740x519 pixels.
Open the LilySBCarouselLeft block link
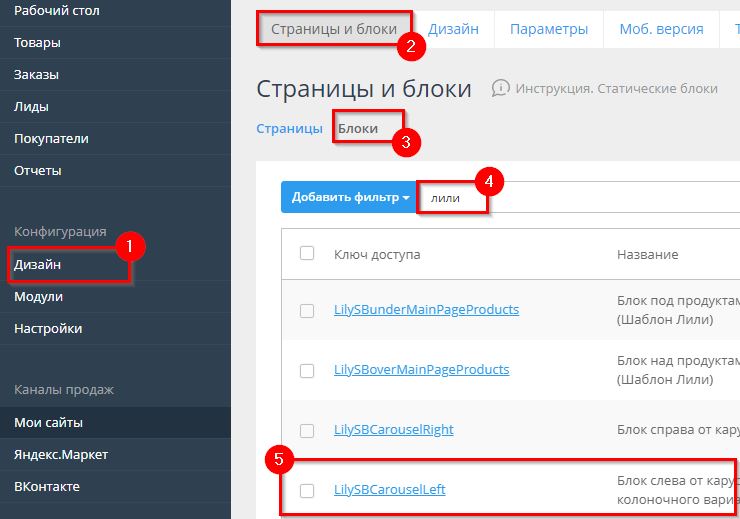tap(389, 490)
